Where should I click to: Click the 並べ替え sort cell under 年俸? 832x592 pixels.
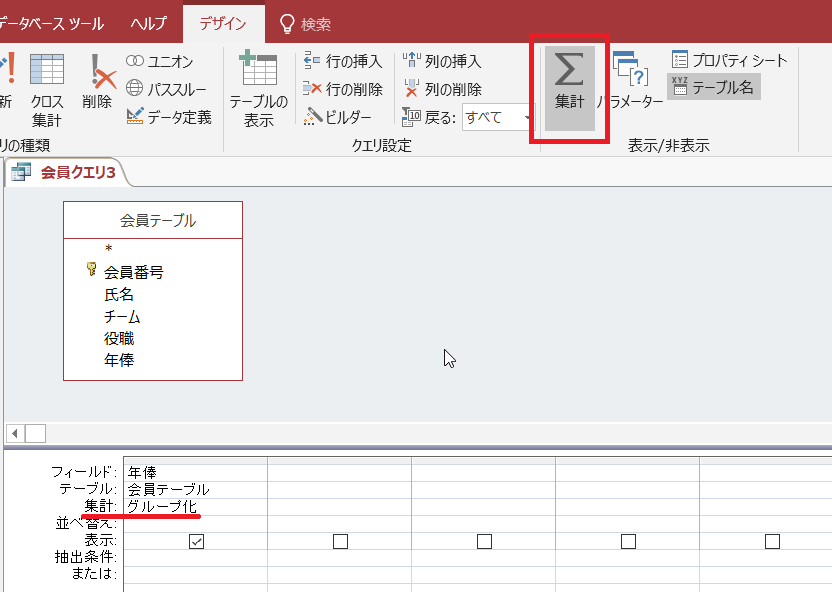tap(195, 524)
